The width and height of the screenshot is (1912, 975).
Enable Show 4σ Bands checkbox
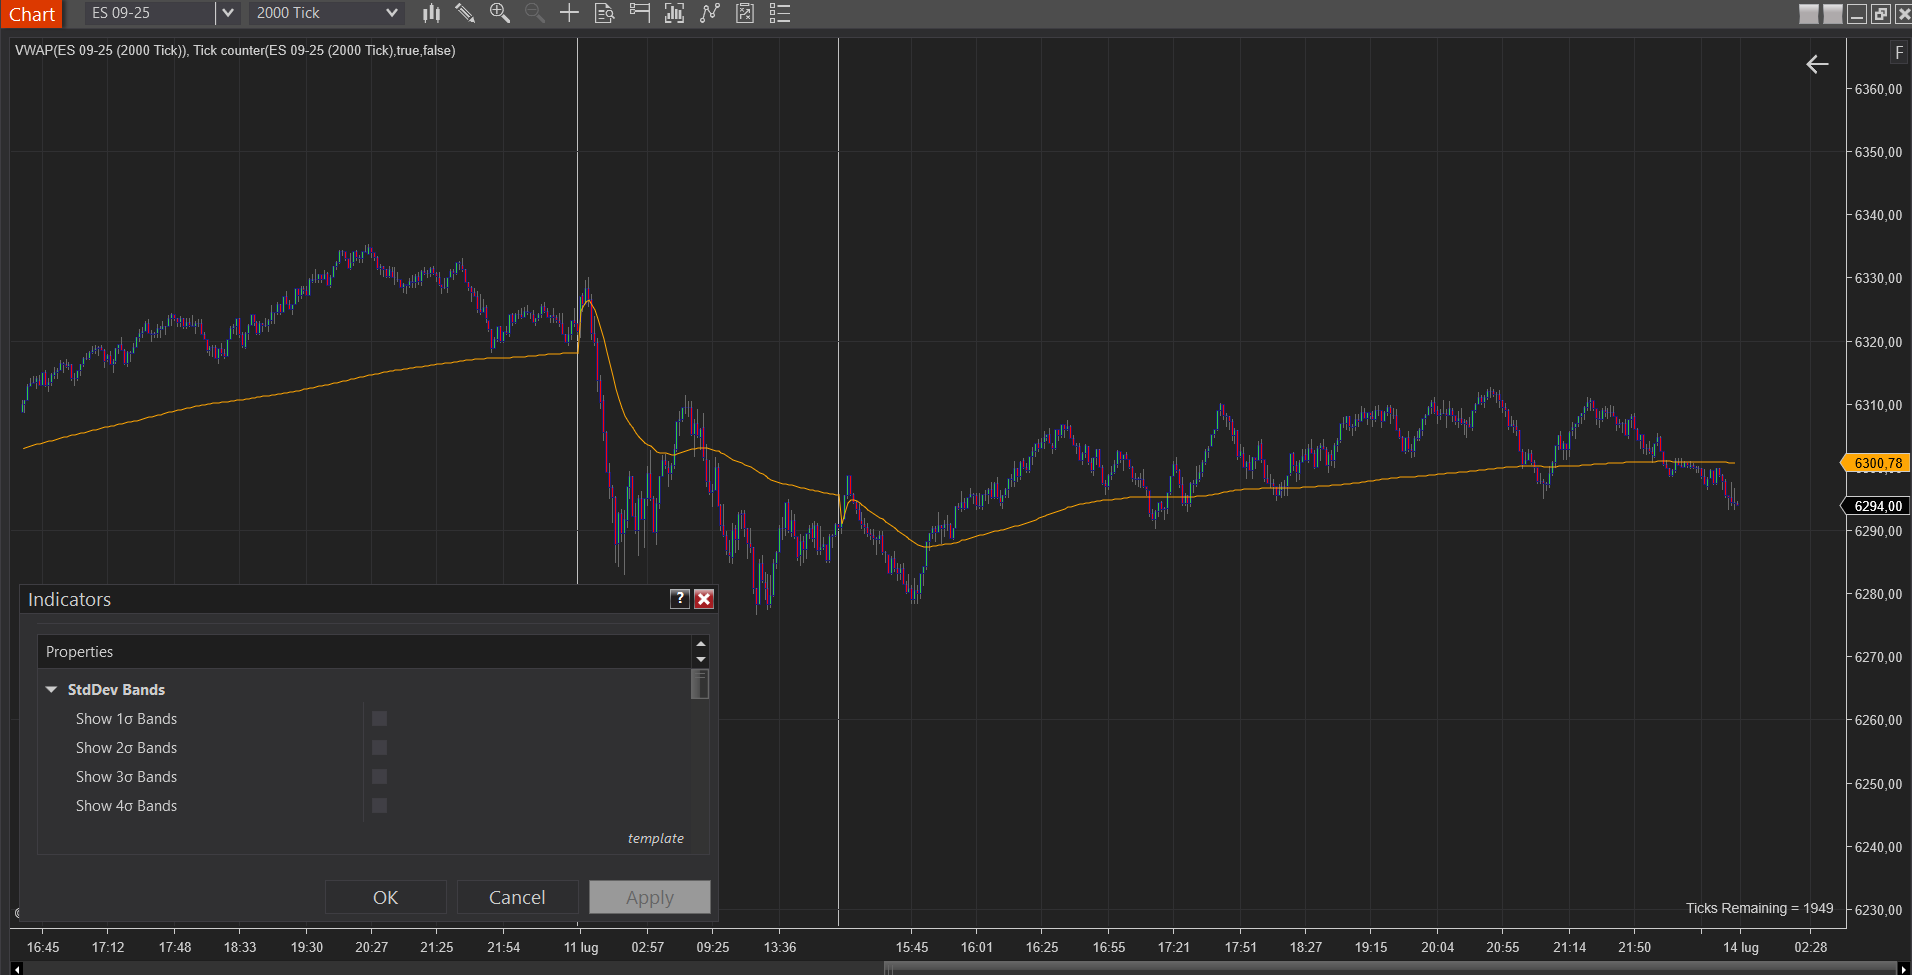click(x=379, y=805)
